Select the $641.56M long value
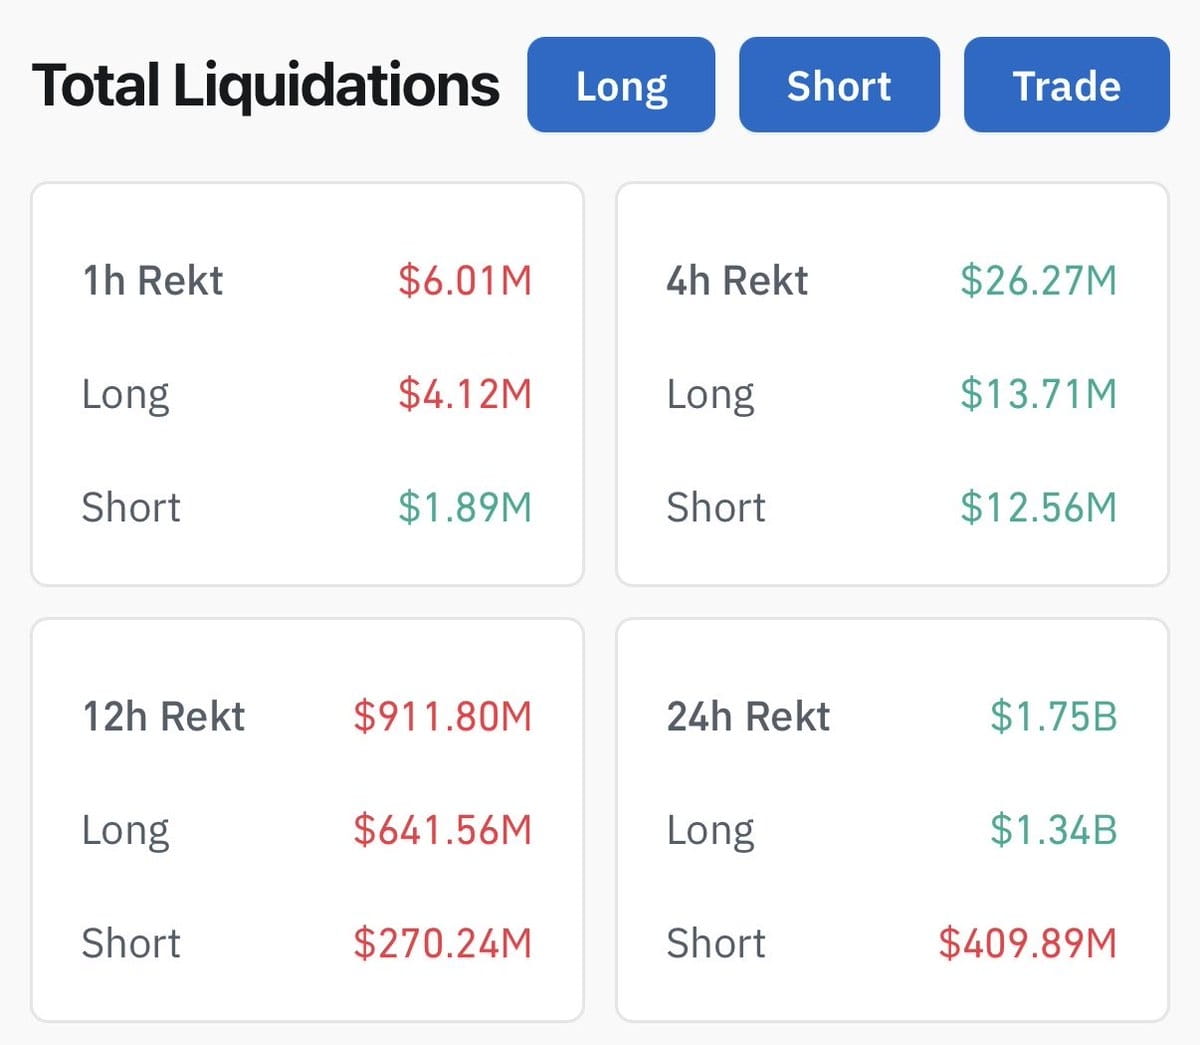This screenshot has width=1200, height=1045. (442, 830)
